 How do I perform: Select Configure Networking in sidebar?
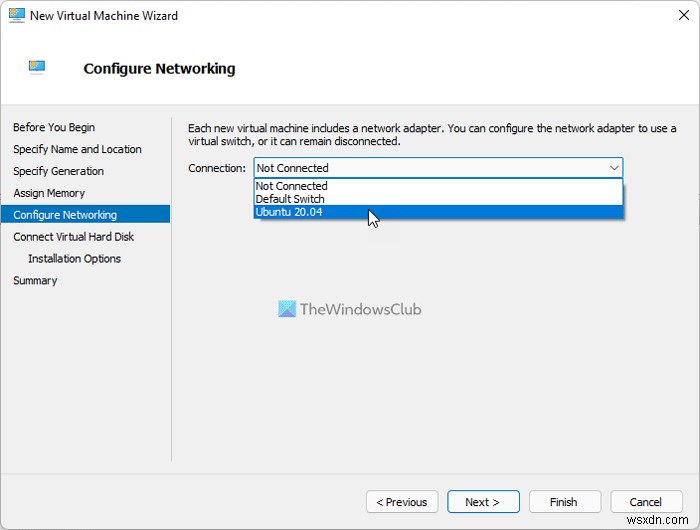[x=65, y=215]
